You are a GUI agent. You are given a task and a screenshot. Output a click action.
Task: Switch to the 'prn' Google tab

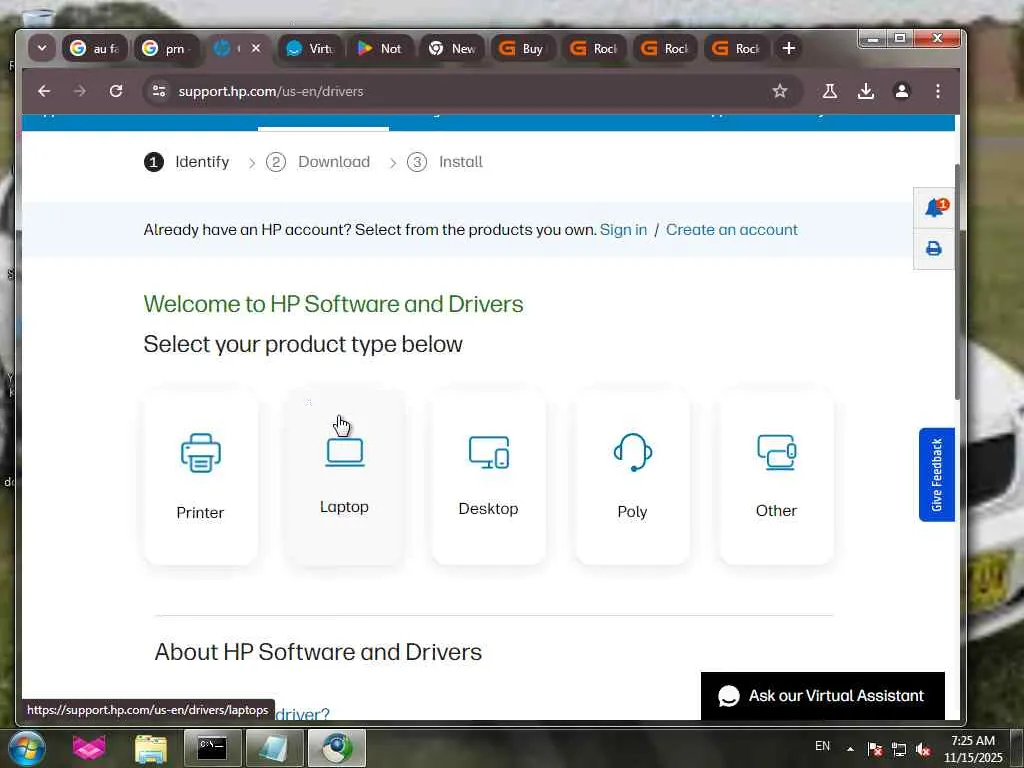tap(167, 48)
